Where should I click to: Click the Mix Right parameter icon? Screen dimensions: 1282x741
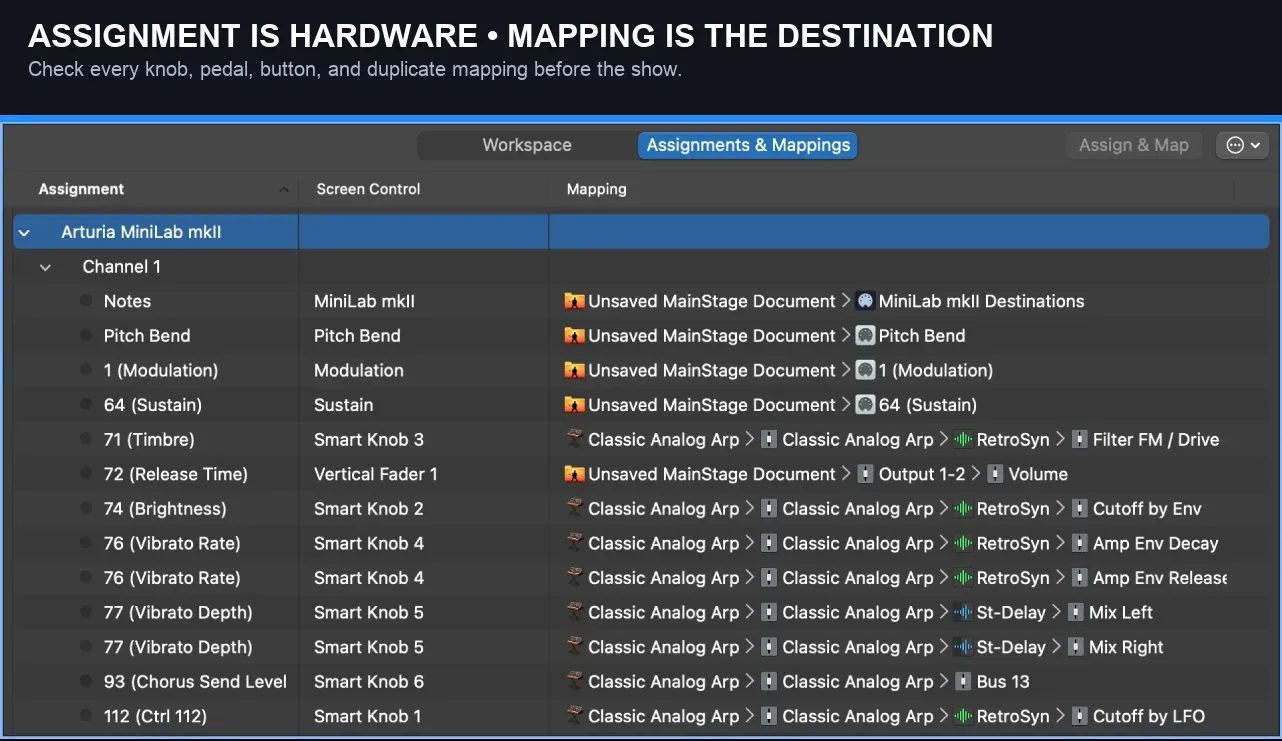pos(1075,647)
